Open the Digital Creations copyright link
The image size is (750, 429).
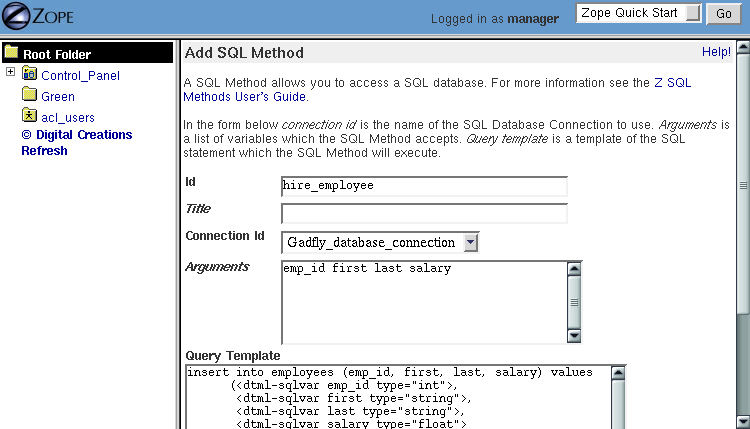(x=76, y=135)
